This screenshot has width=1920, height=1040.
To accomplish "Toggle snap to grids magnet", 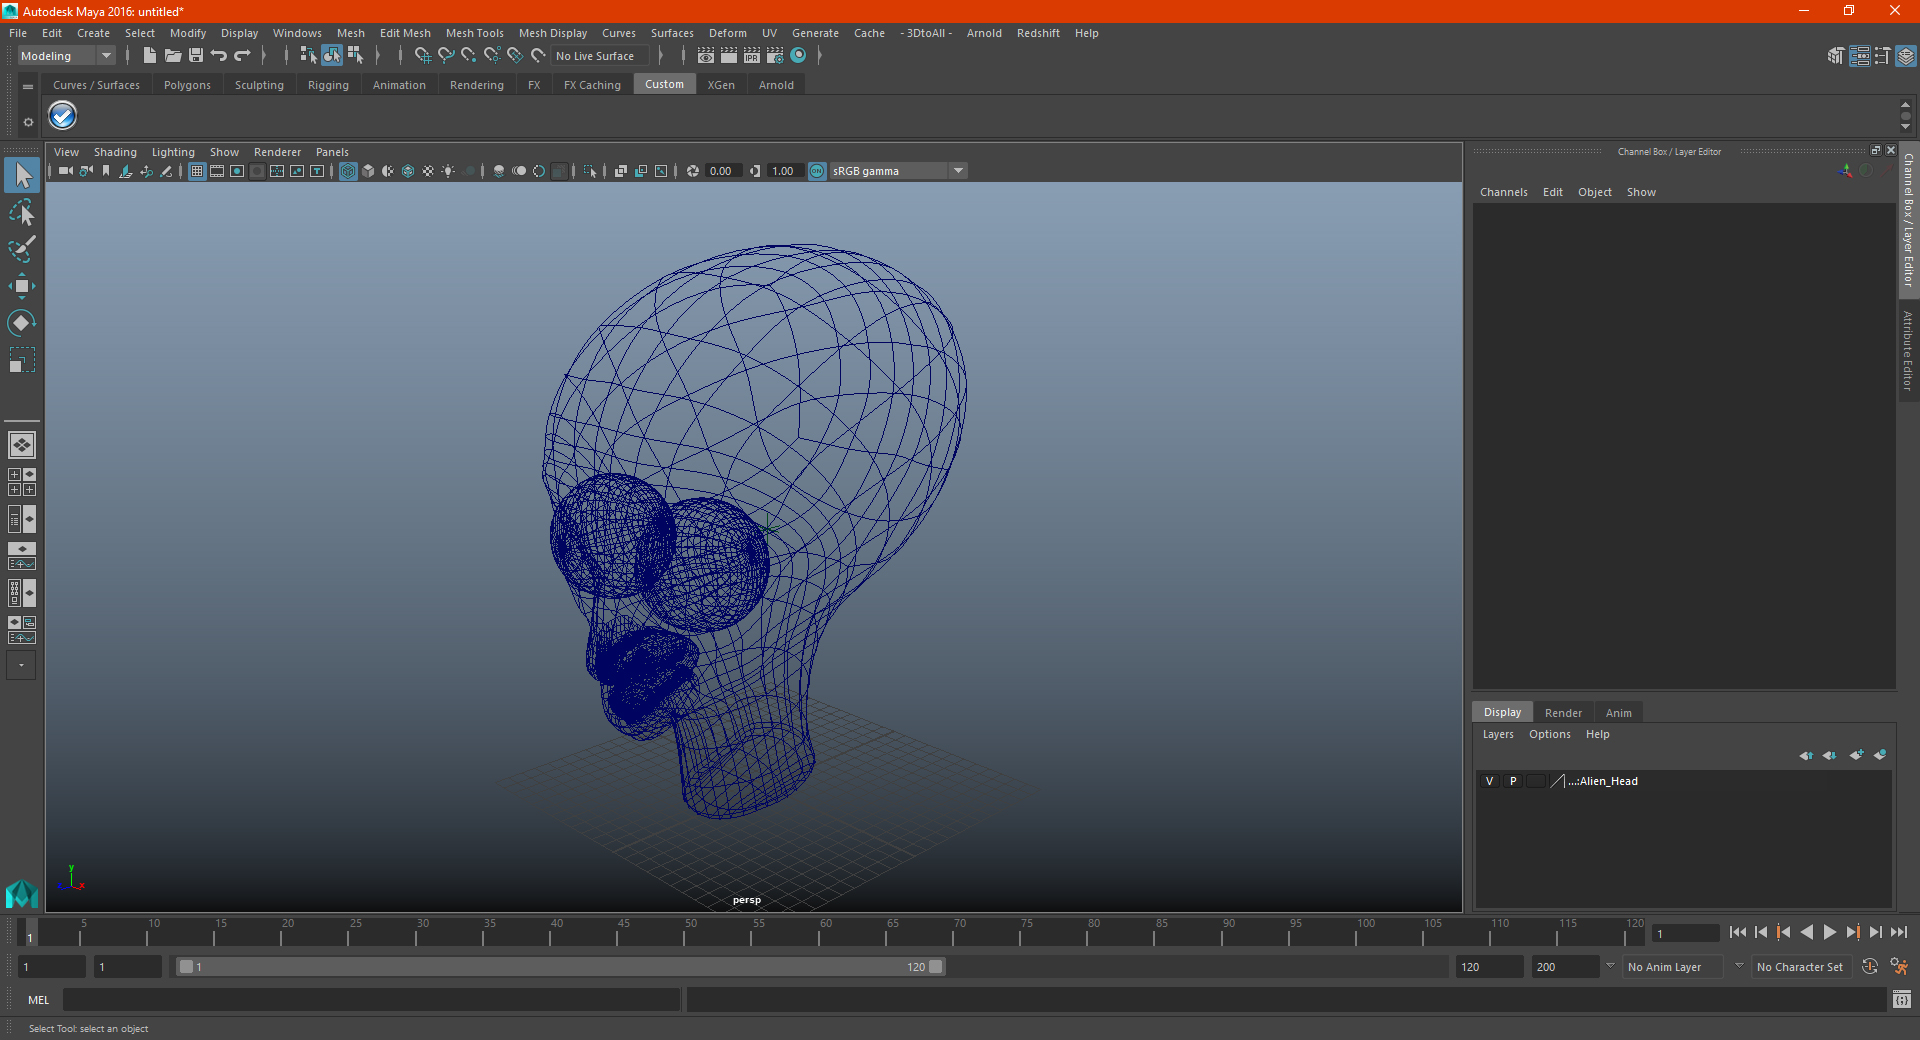I will coord(423,56).
